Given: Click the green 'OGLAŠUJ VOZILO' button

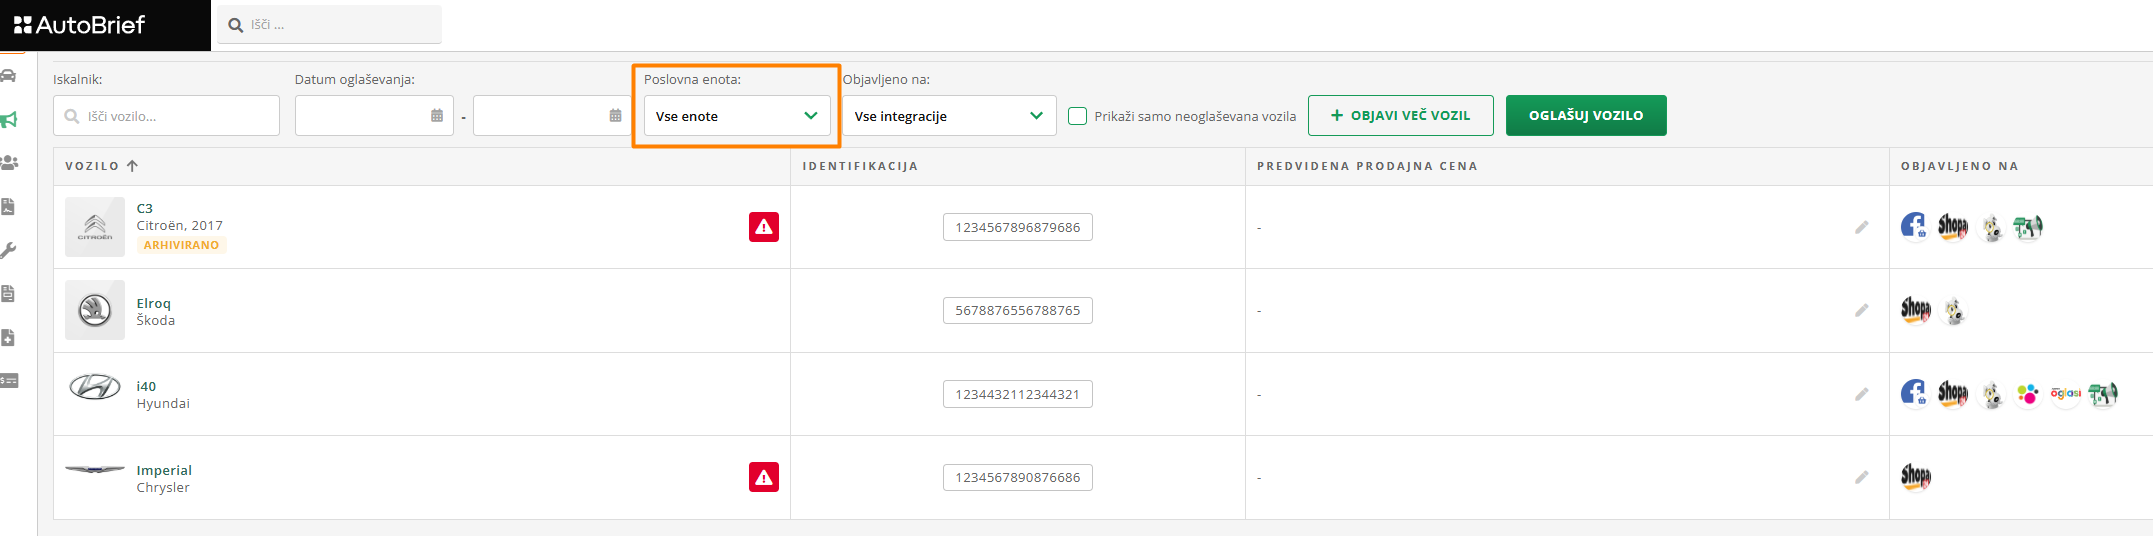Looking at the screenshot, I should coord(1586,115).
